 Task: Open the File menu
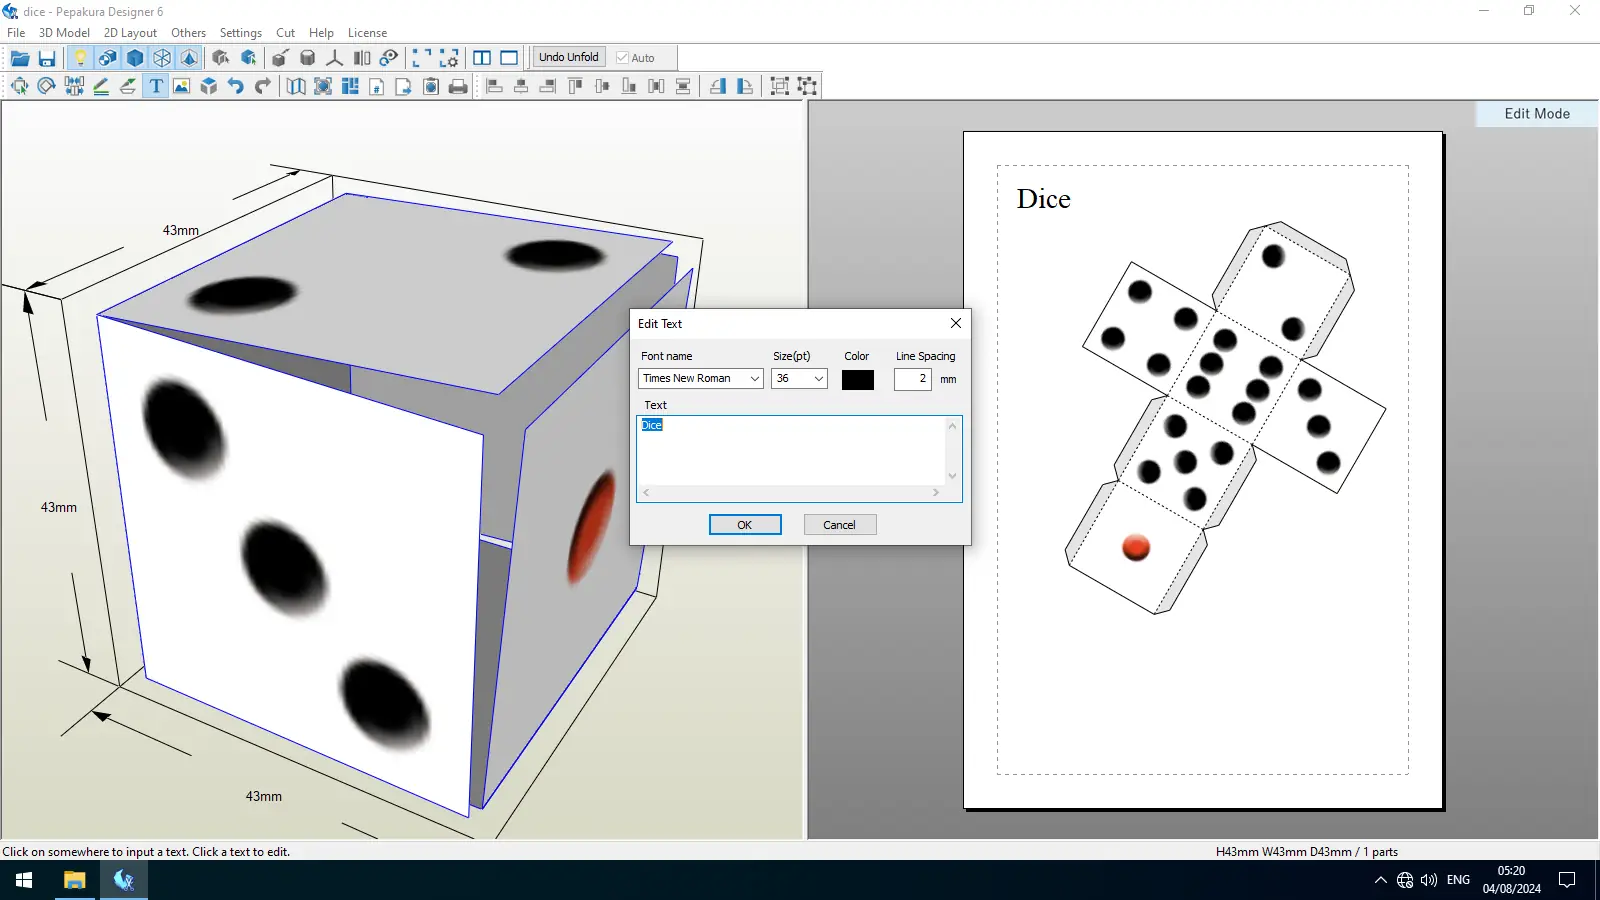coord(16,33)
